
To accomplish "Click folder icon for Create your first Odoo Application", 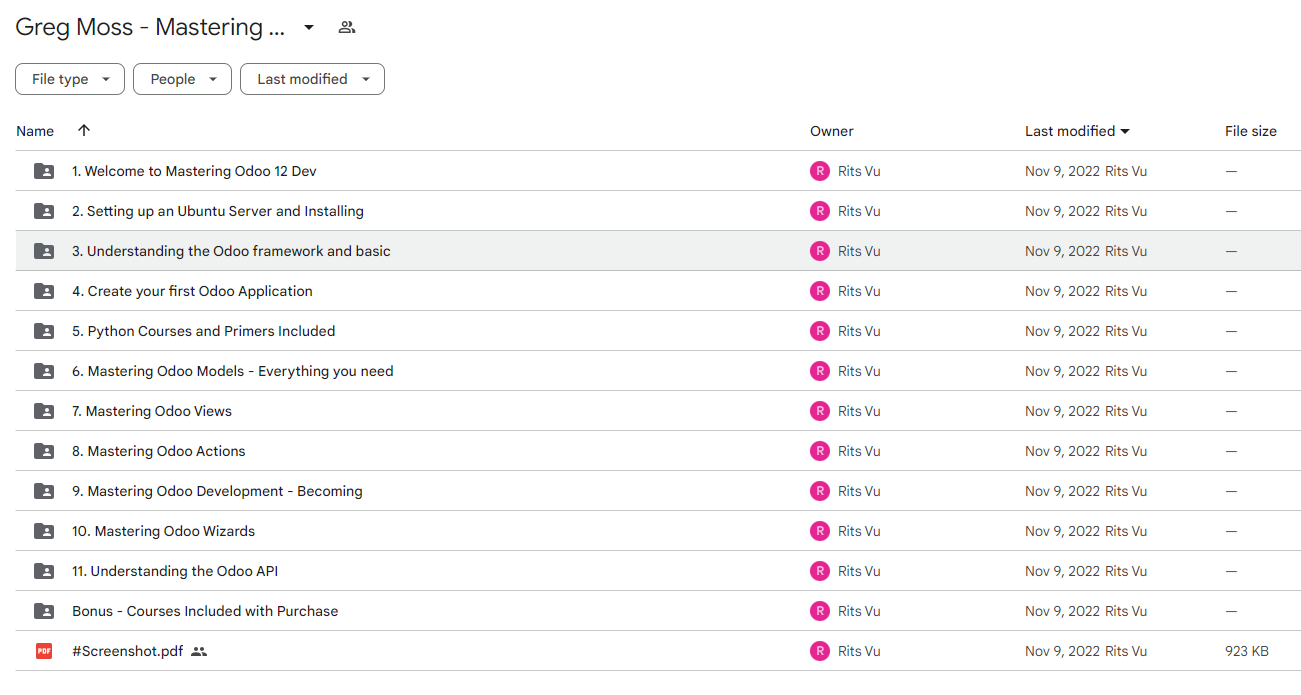I will coord(44,291).
